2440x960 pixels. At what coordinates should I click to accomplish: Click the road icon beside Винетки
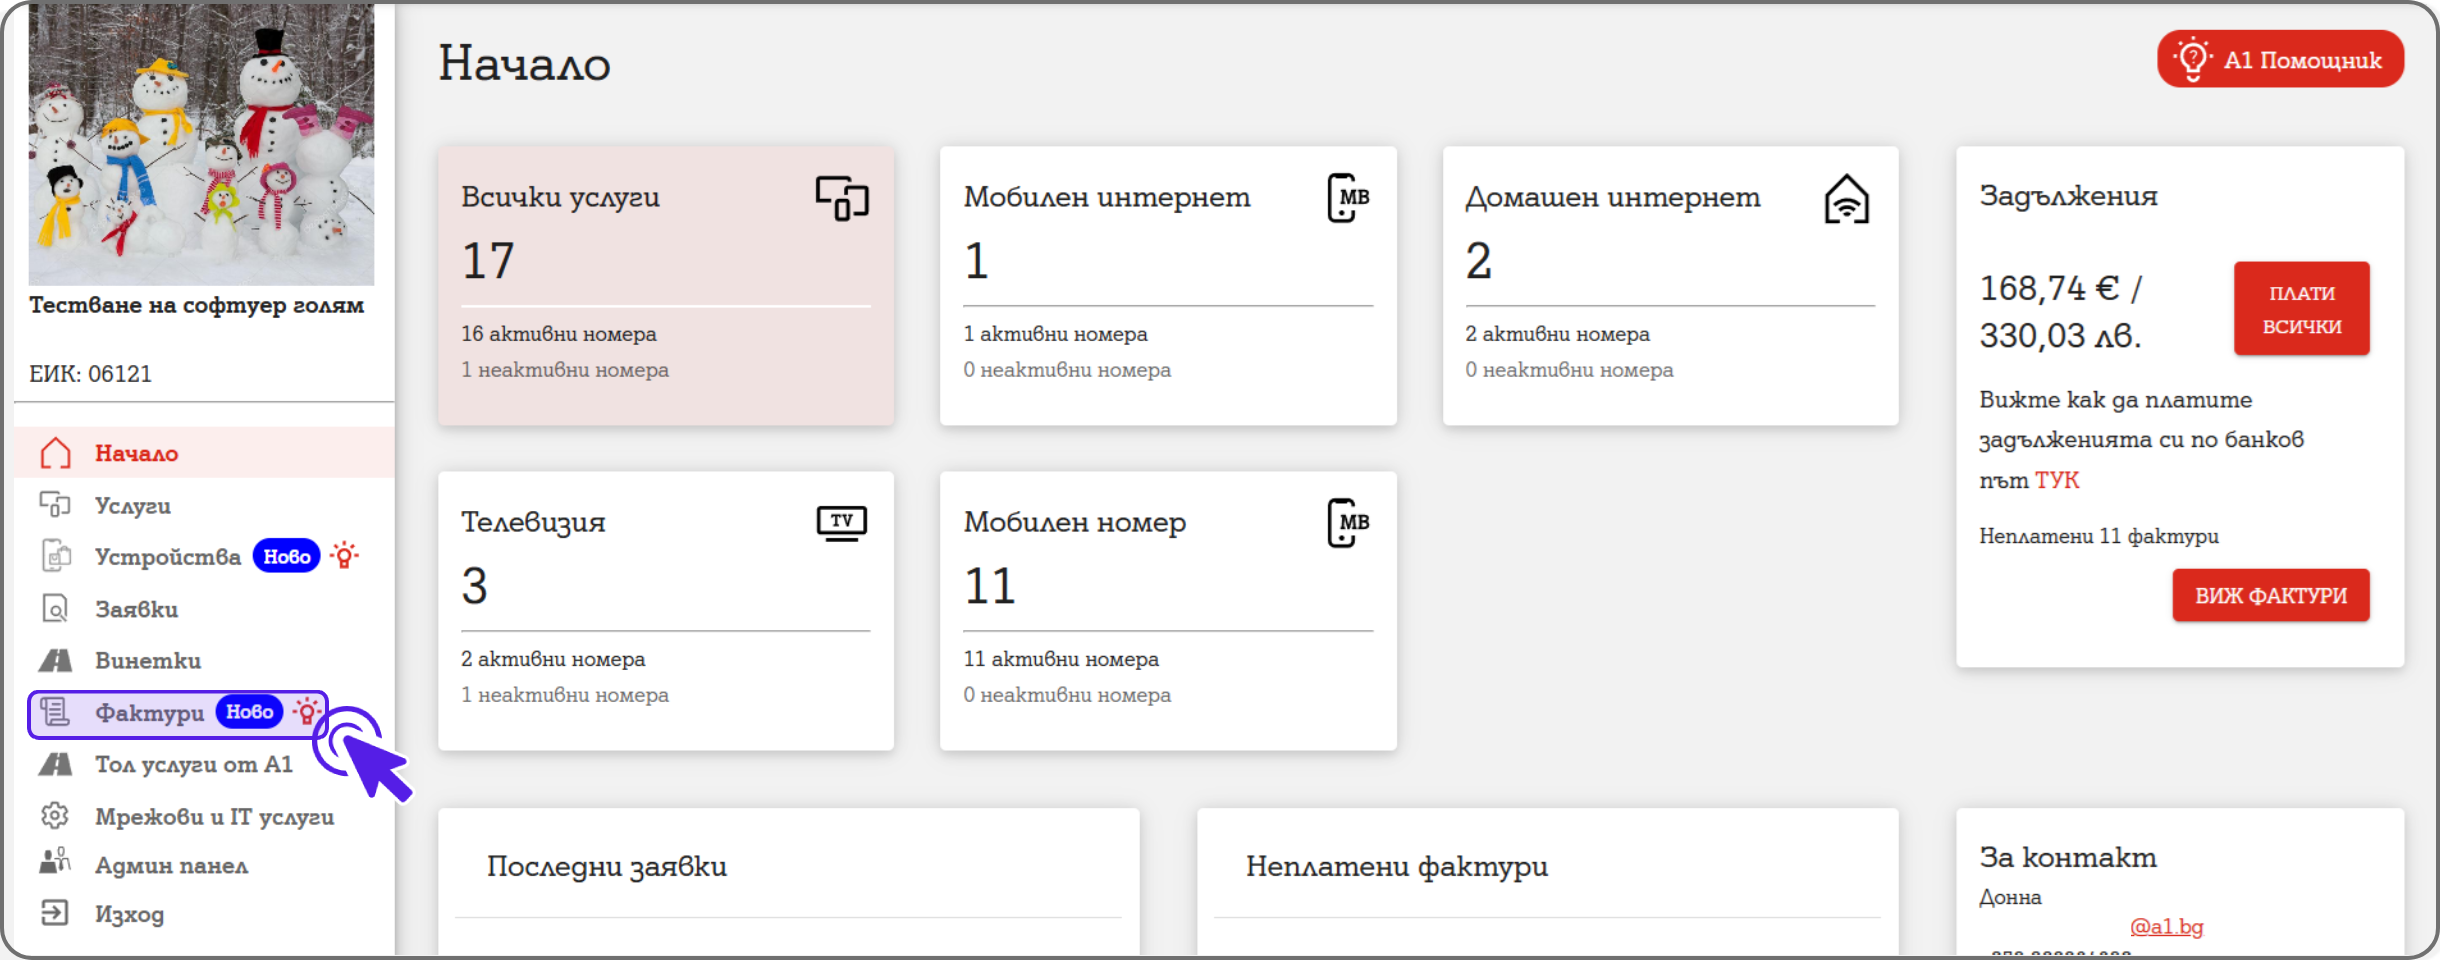tap(55, 660)
